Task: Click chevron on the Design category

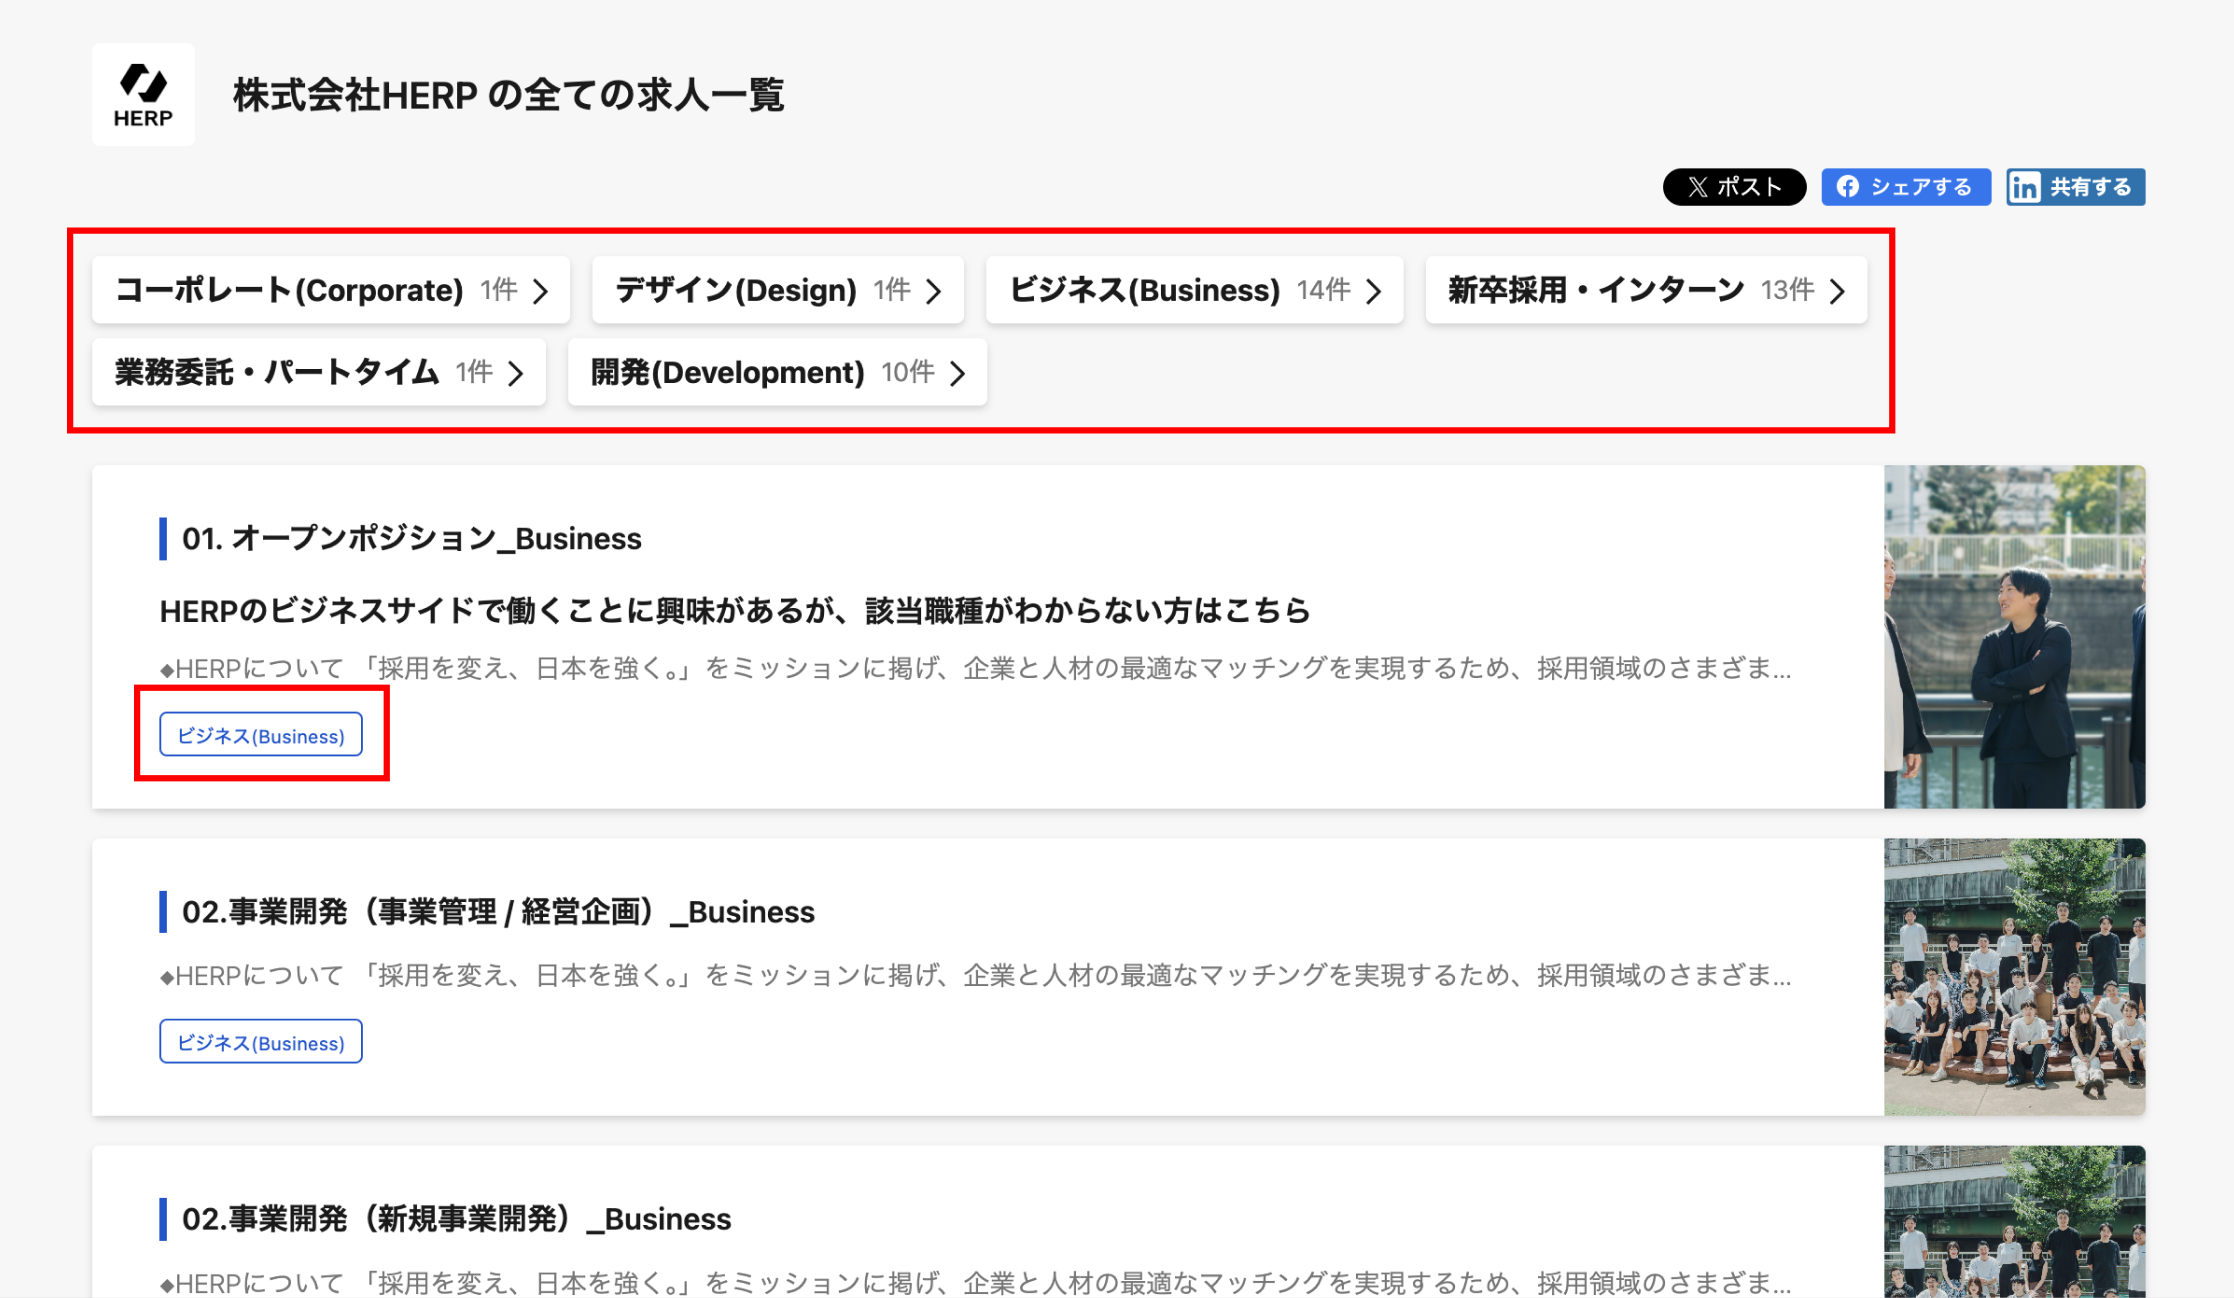Action: [934, 291]
